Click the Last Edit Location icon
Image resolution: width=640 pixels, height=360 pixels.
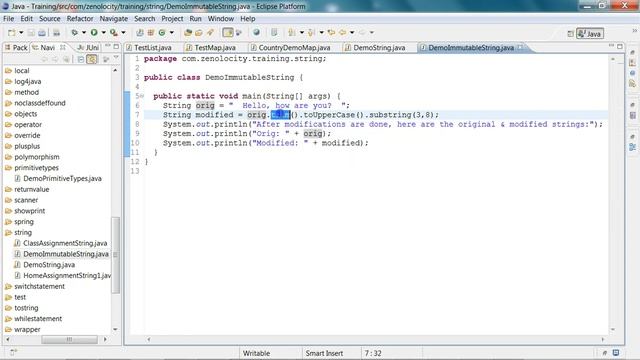click(331, 33)
